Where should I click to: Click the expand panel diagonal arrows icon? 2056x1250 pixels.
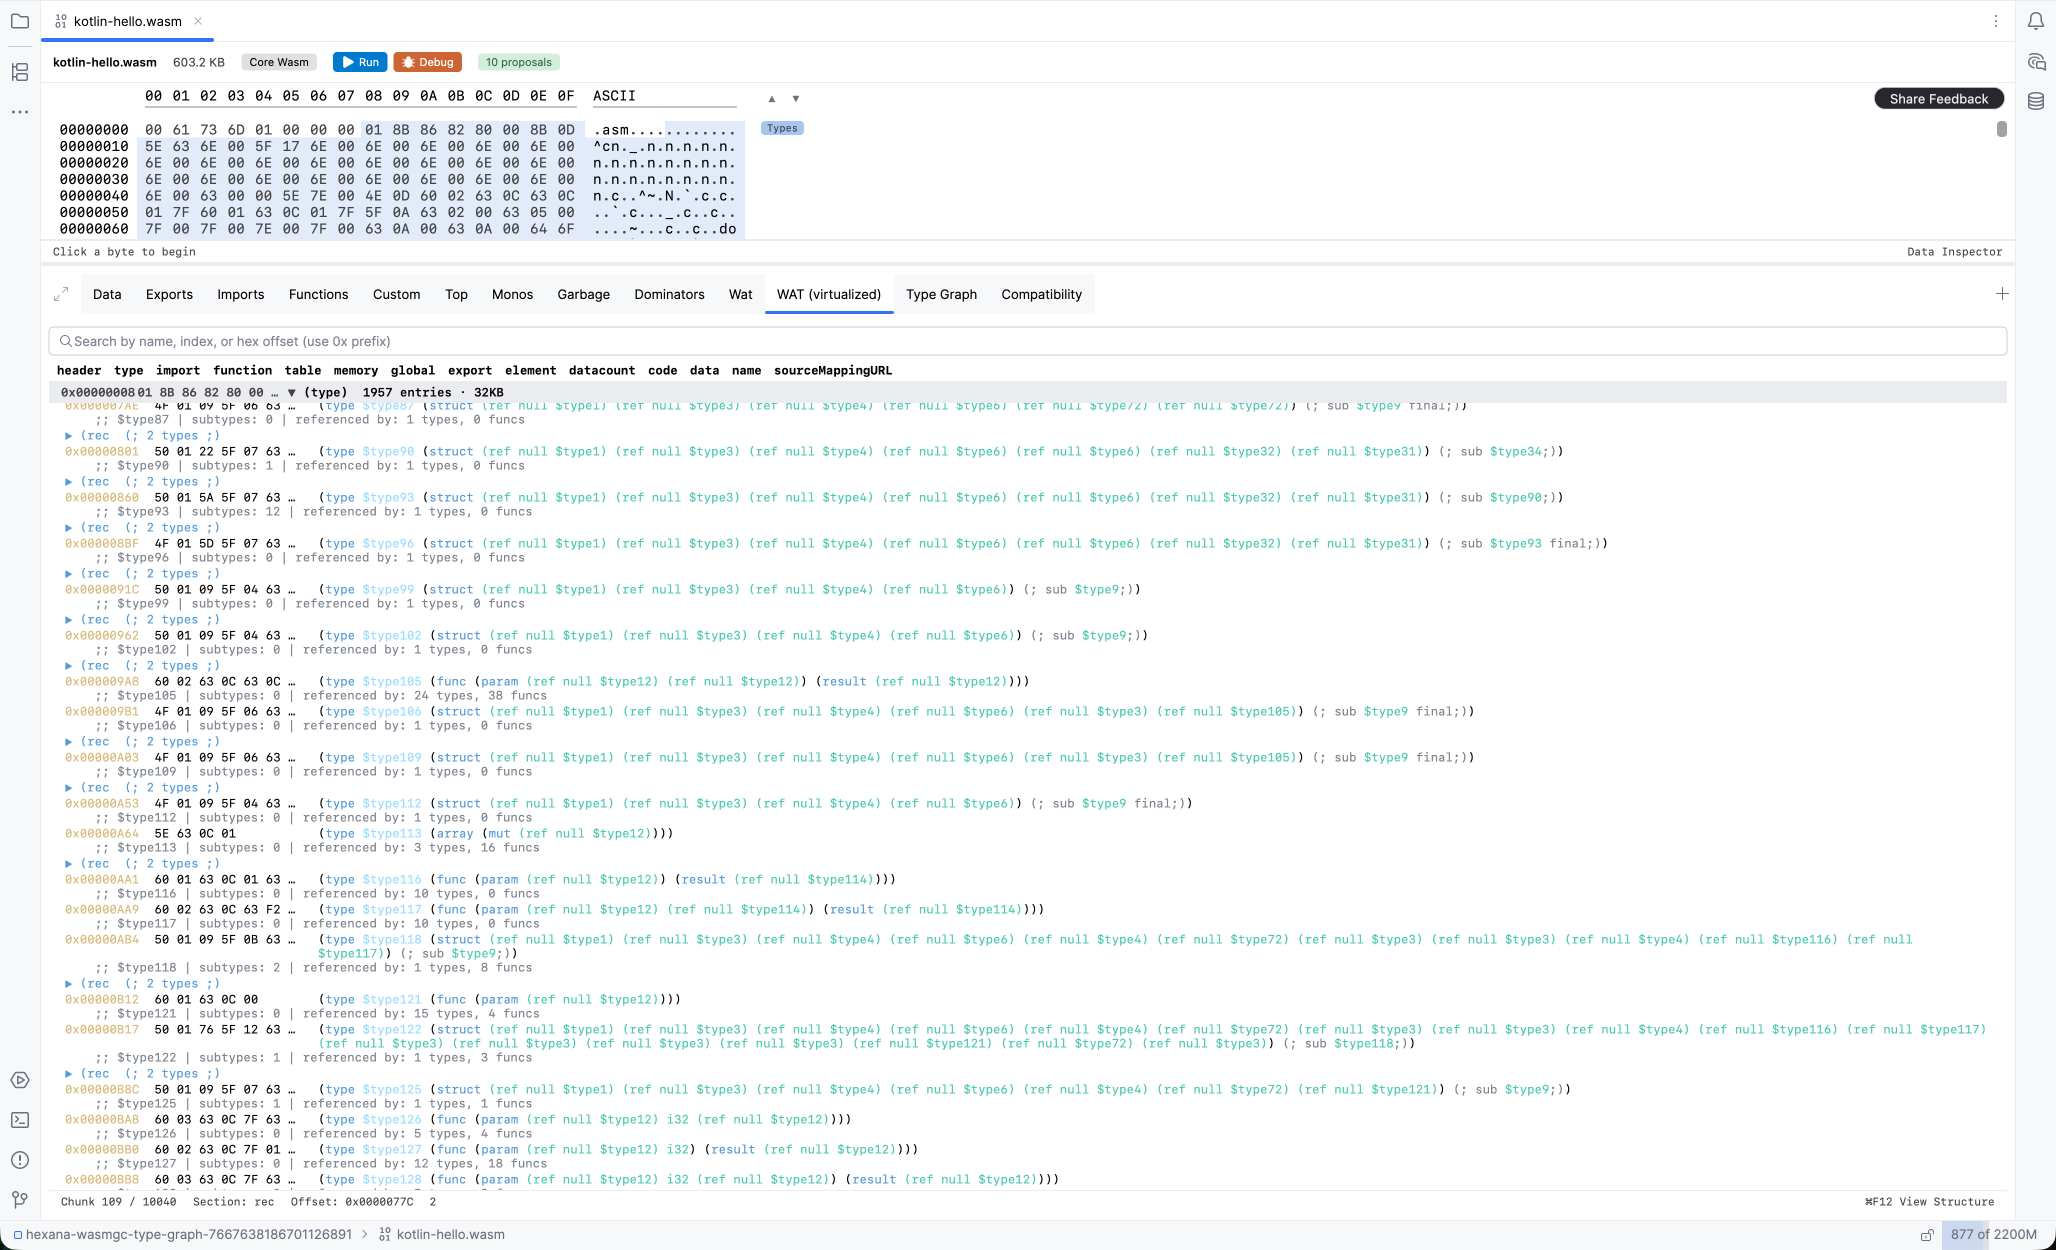(x=61, y=294)
